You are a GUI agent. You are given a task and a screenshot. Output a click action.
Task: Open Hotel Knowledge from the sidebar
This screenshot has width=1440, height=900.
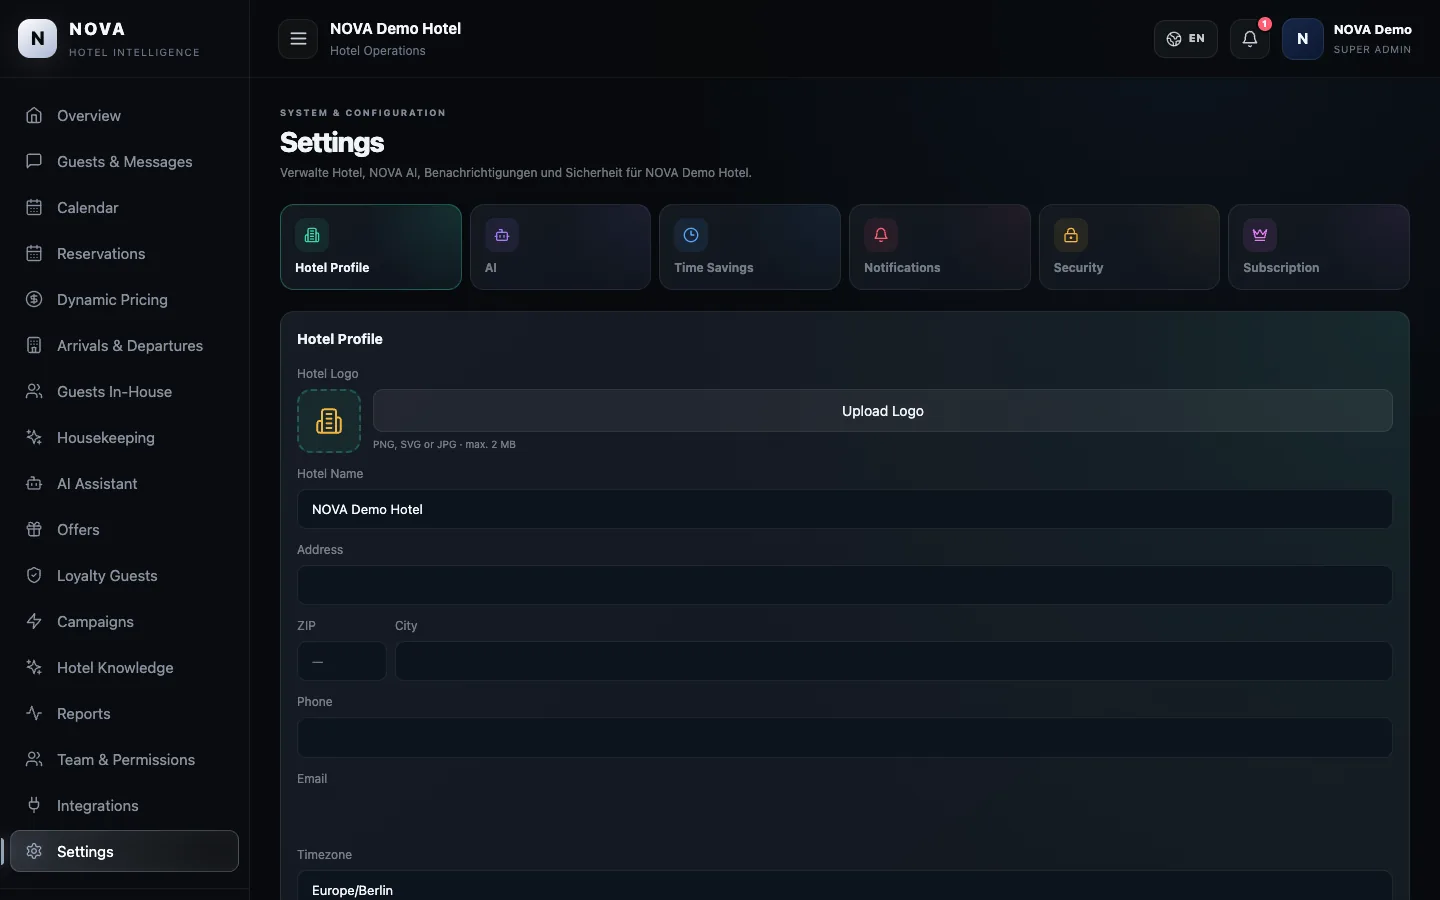(124, 667)
